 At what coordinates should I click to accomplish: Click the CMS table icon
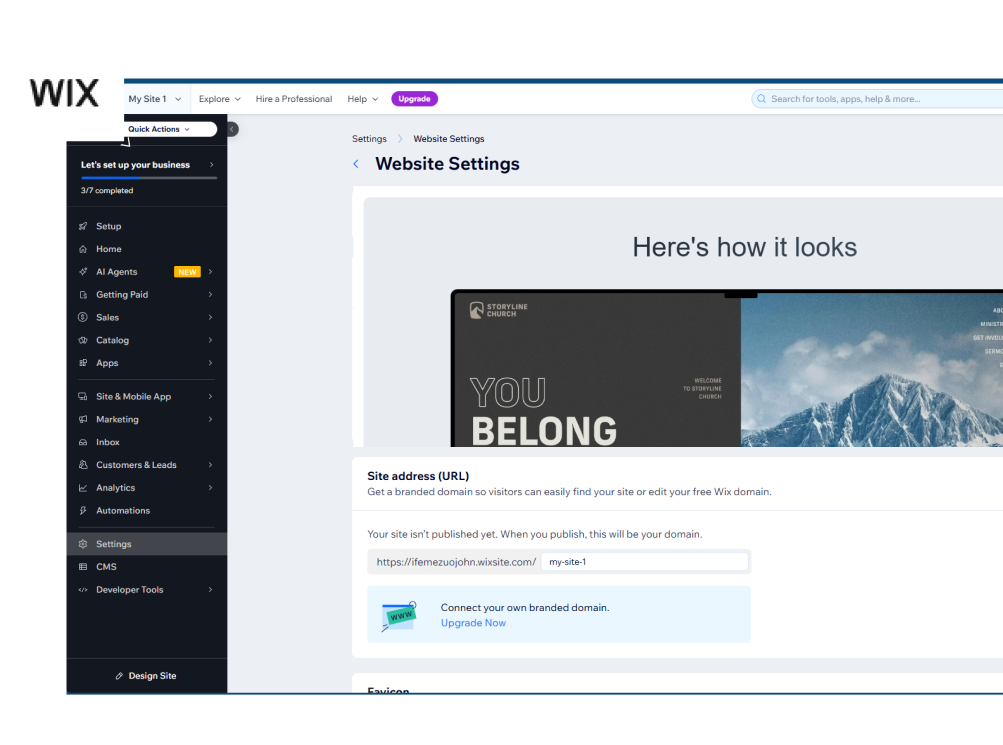pos(83,567)
